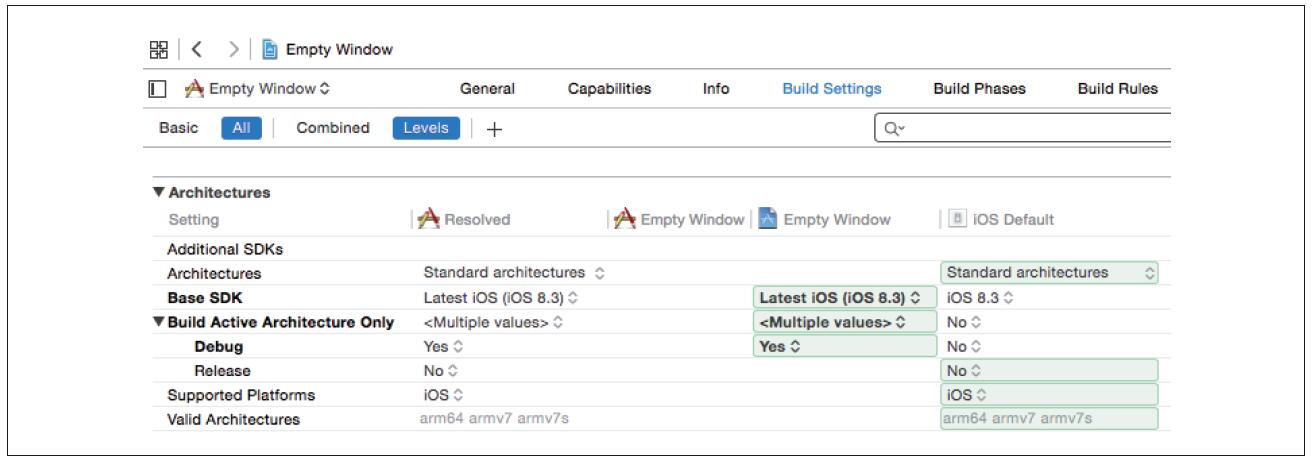Select the Architectures setting name

pyautogui.click(x=214, y=273)
